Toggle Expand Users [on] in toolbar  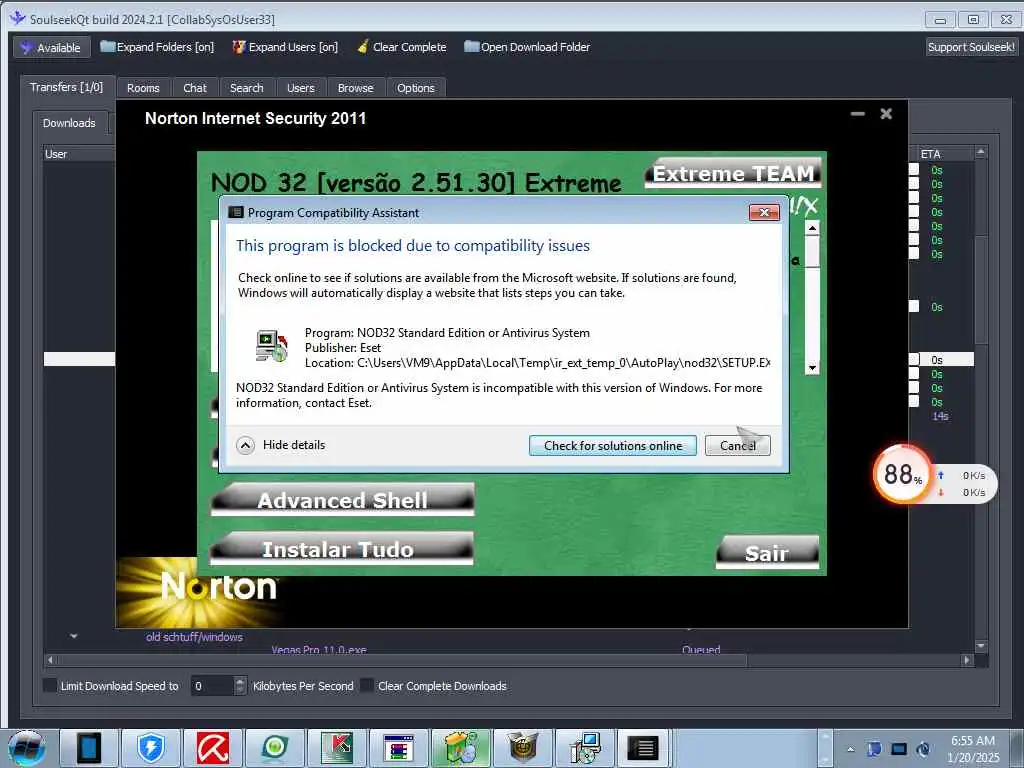click(285, 47)
